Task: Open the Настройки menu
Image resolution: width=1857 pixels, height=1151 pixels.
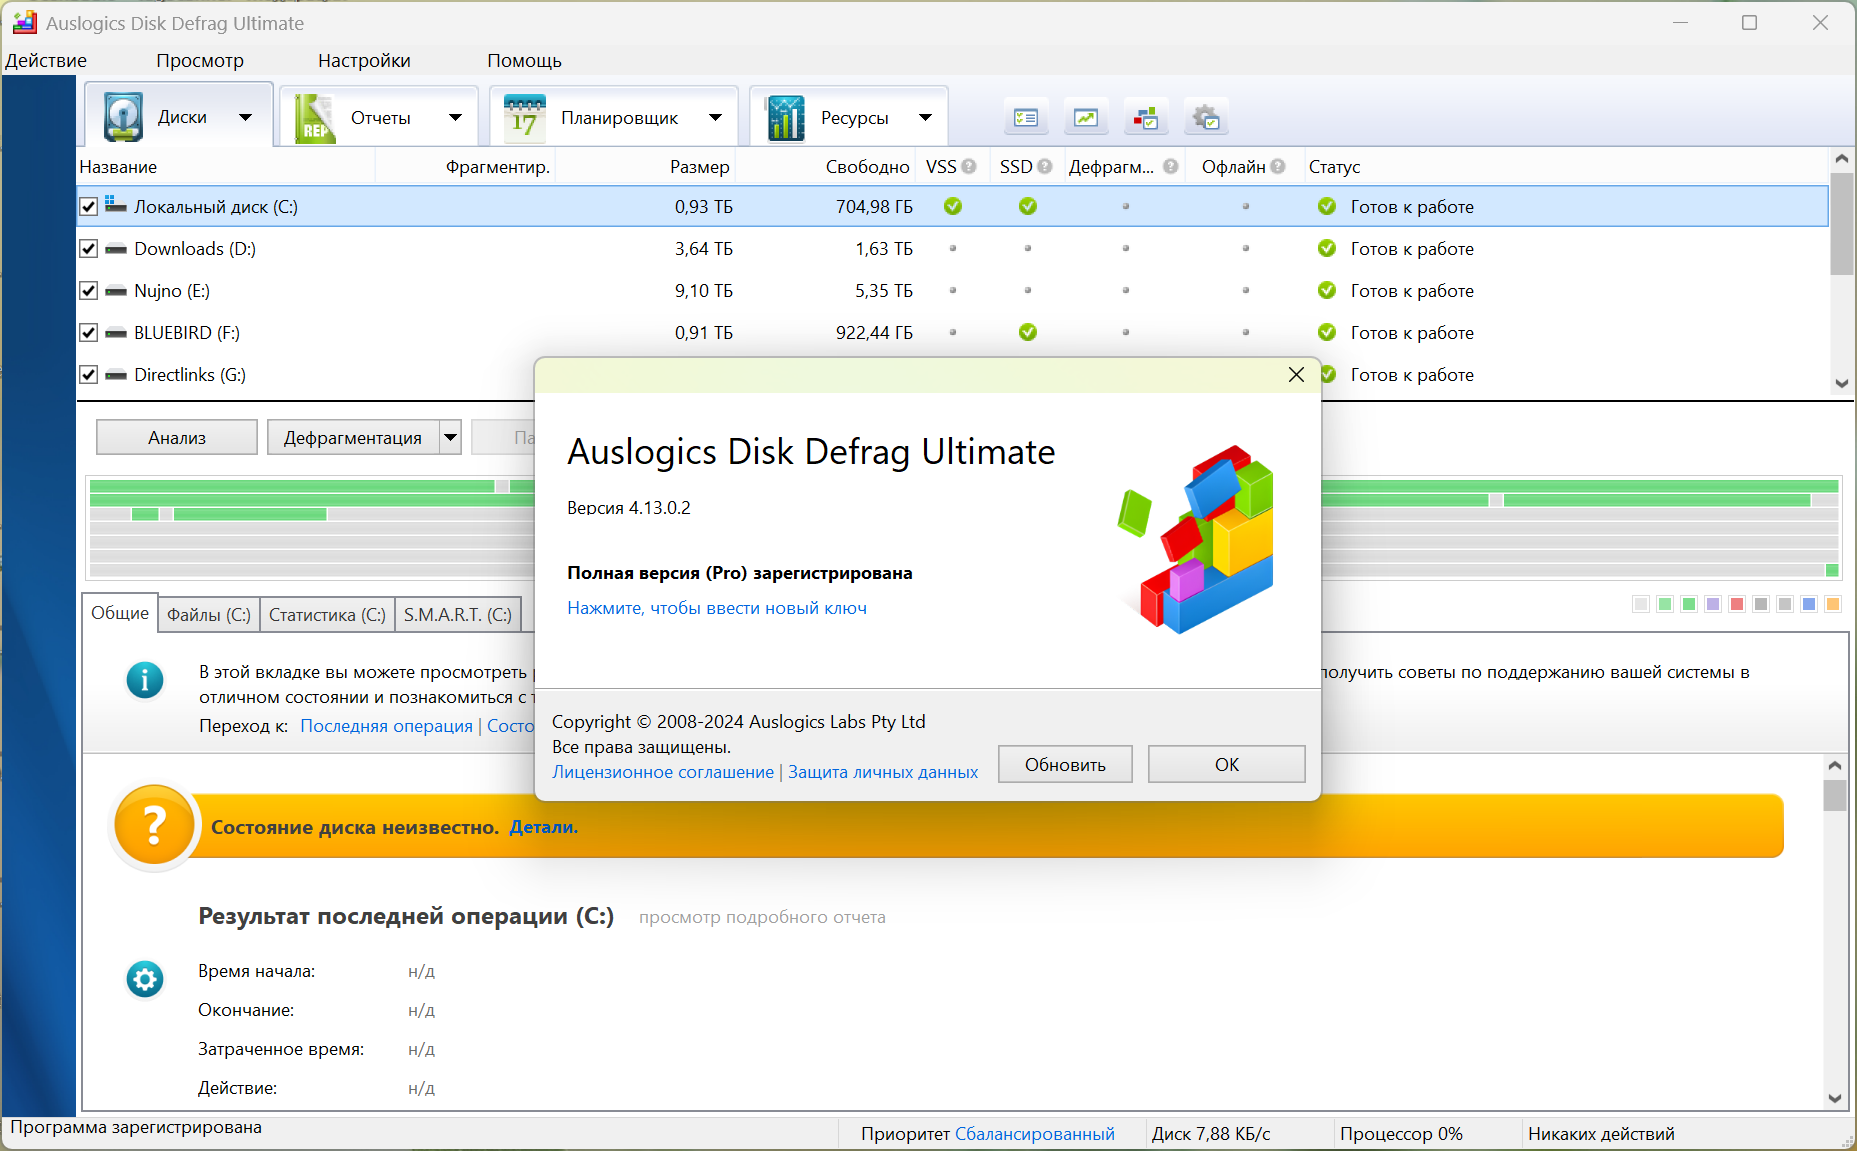Action: [364, 60]
